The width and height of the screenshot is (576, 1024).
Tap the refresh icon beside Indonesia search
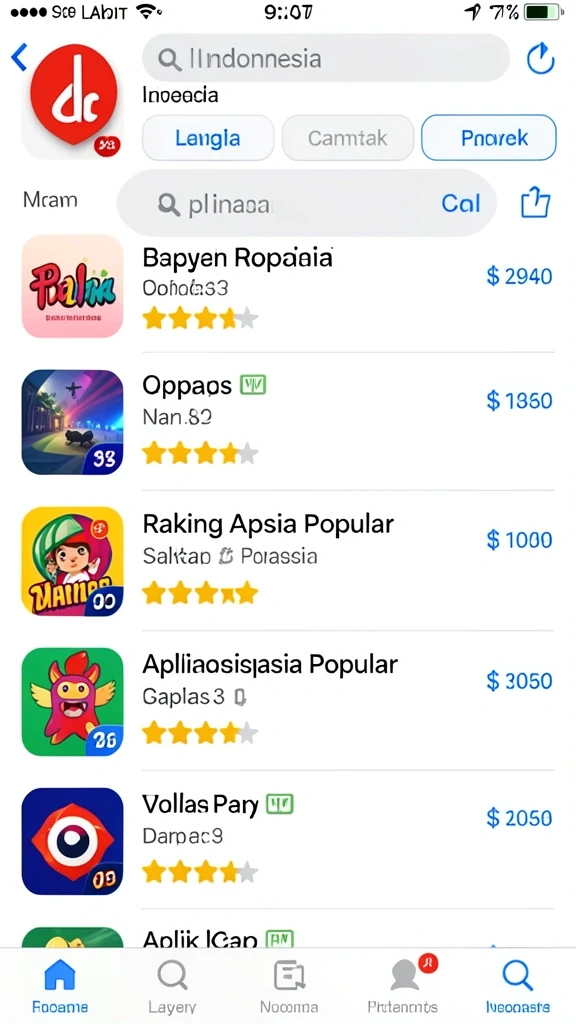[540, 59]
